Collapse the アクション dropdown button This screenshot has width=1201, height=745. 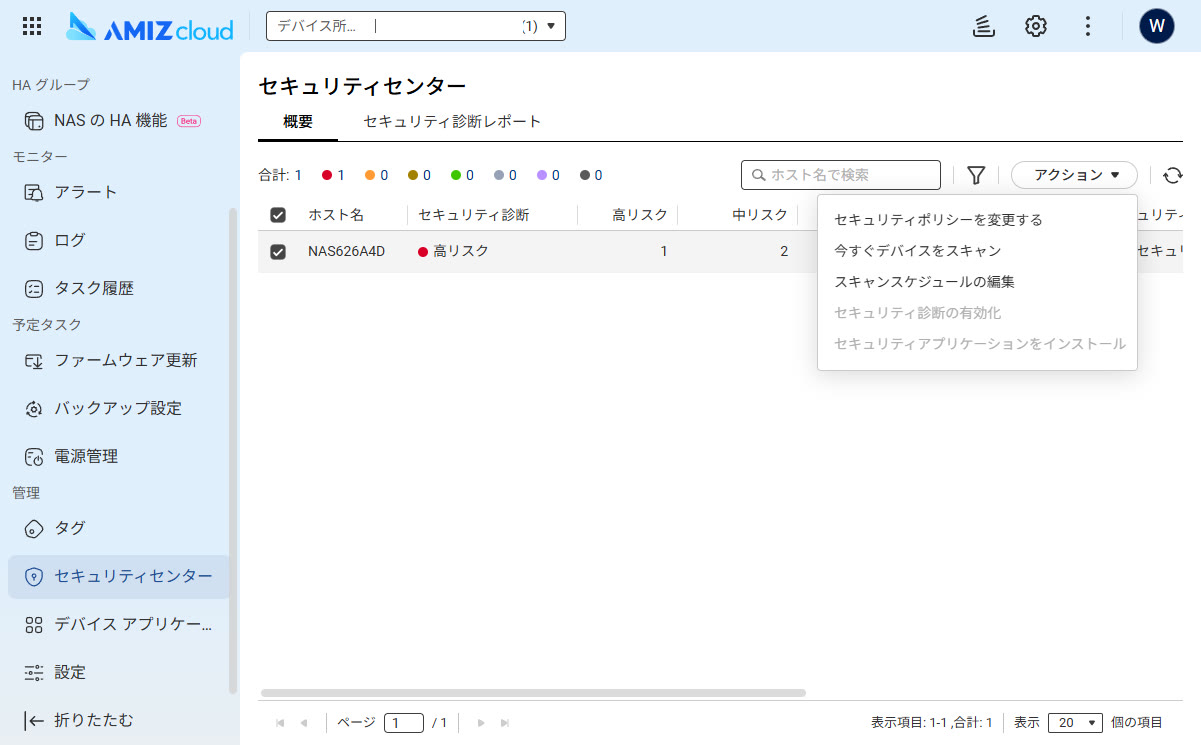(1074, 175)
